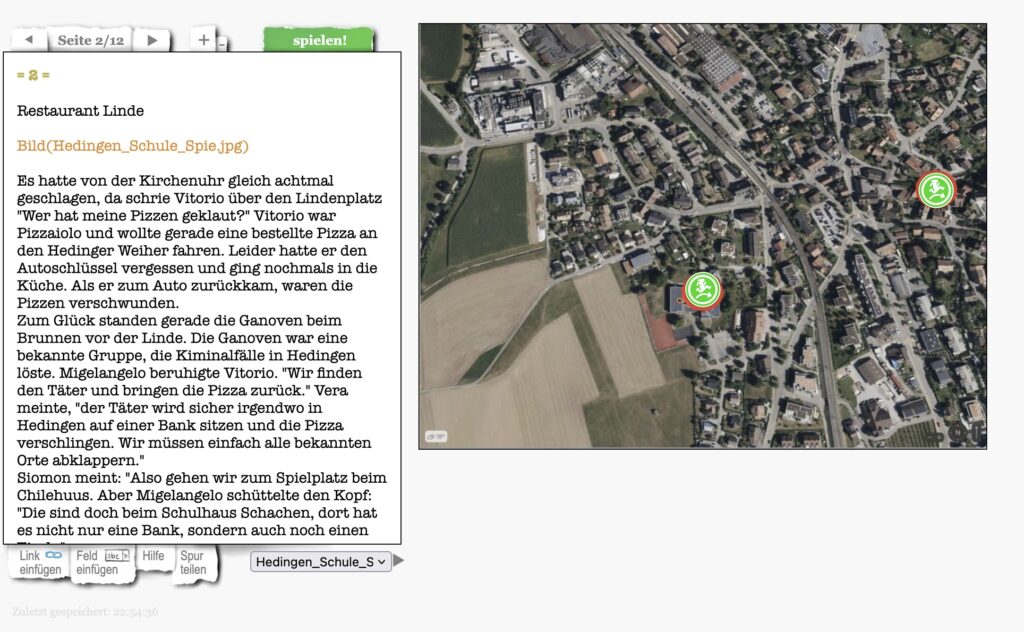Add a new page with plus button
Screen dimensions: 1024x632
coord(203,40)
